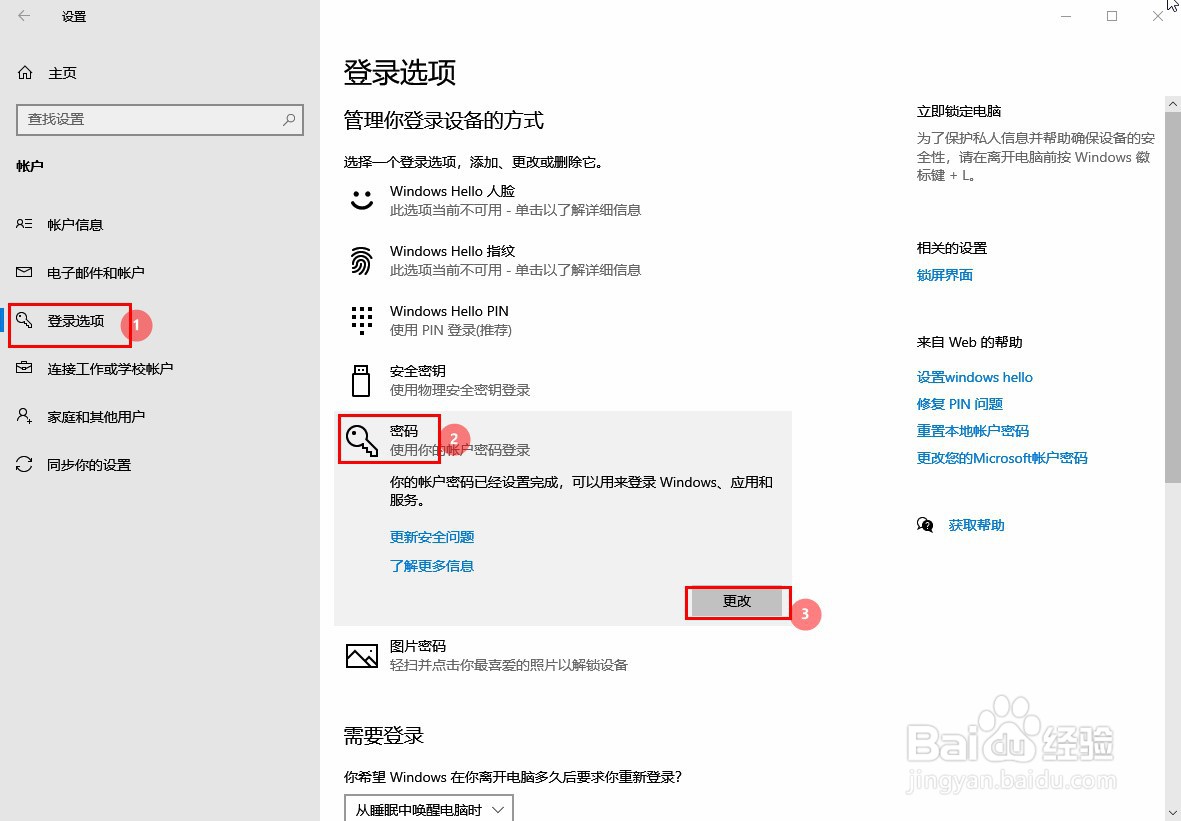Click the Windows Hello PIN keypad icon
This screenshot has height=821, width=1181.
click(x=362, y=320)
